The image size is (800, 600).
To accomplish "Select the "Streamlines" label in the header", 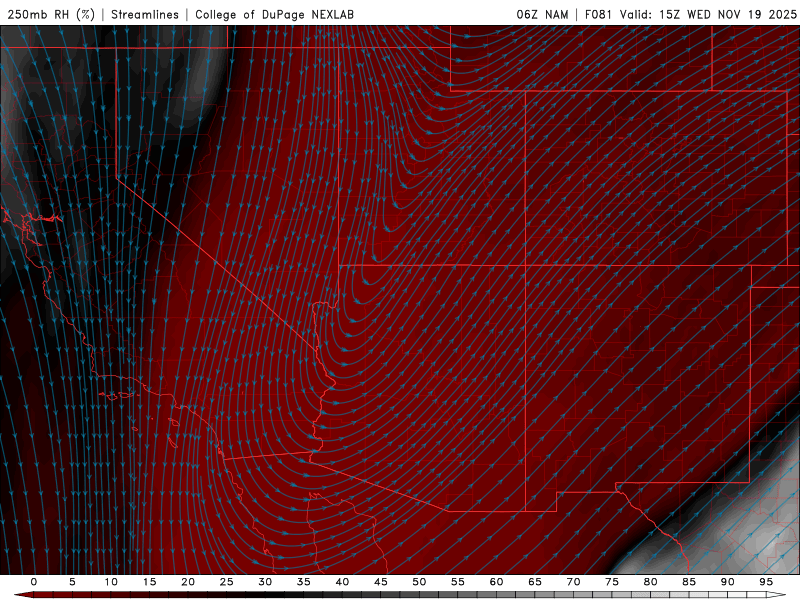I will tap(145, 14).
